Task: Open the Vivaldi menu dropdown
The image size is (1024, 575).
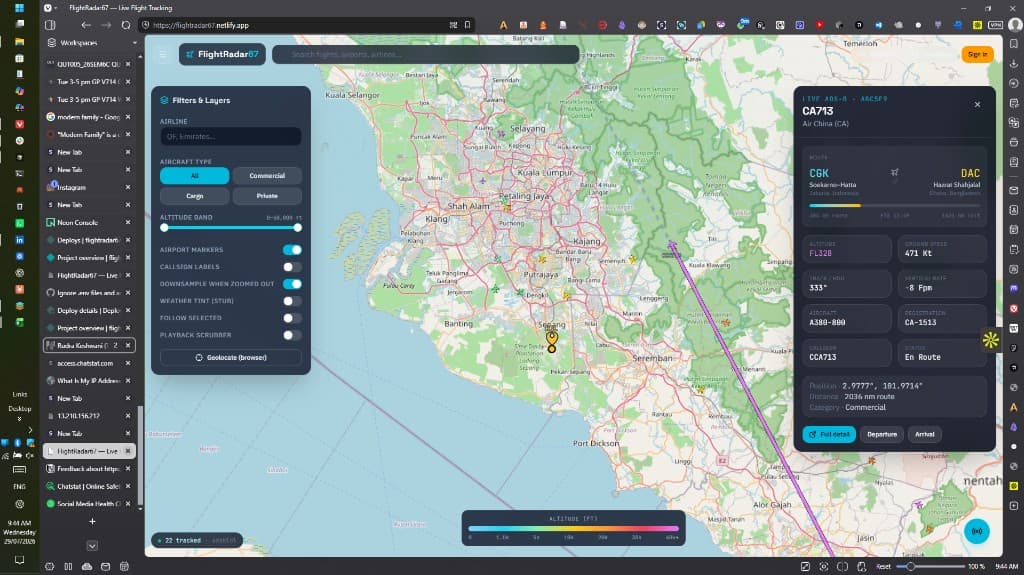Action: (50, 8)
